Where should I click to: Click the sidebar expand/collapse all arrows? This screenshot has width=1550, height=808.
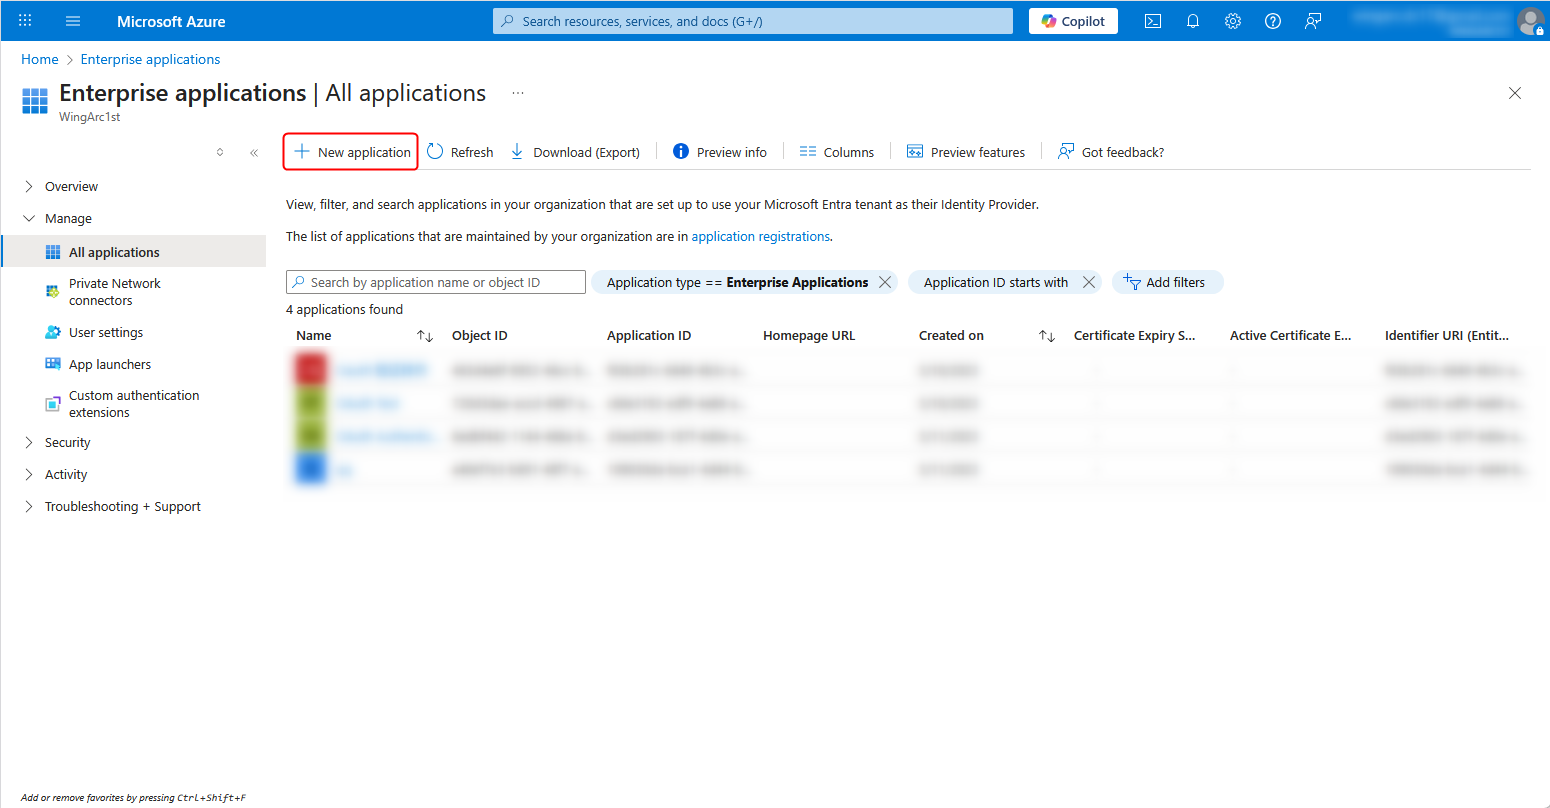[x=220, y=153]
